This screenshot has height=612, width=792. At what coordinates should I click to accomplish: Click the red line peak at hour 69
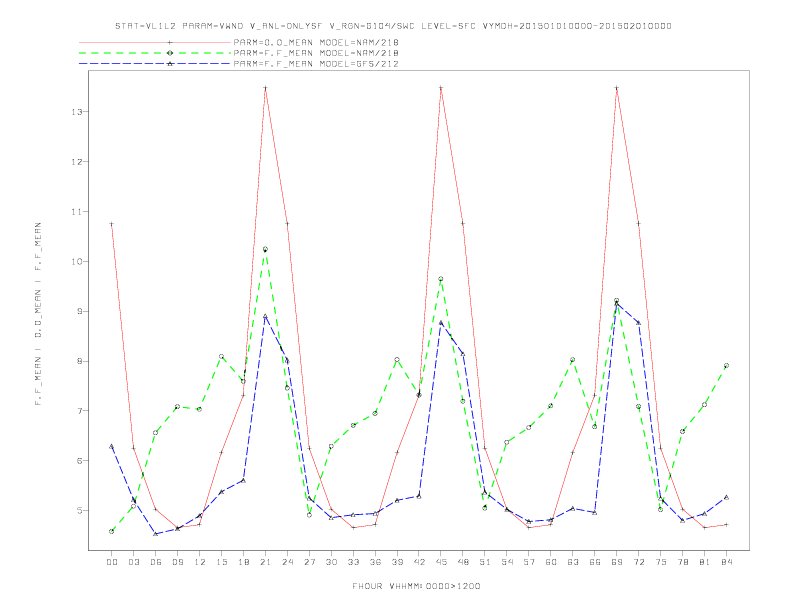coord(617,88)
